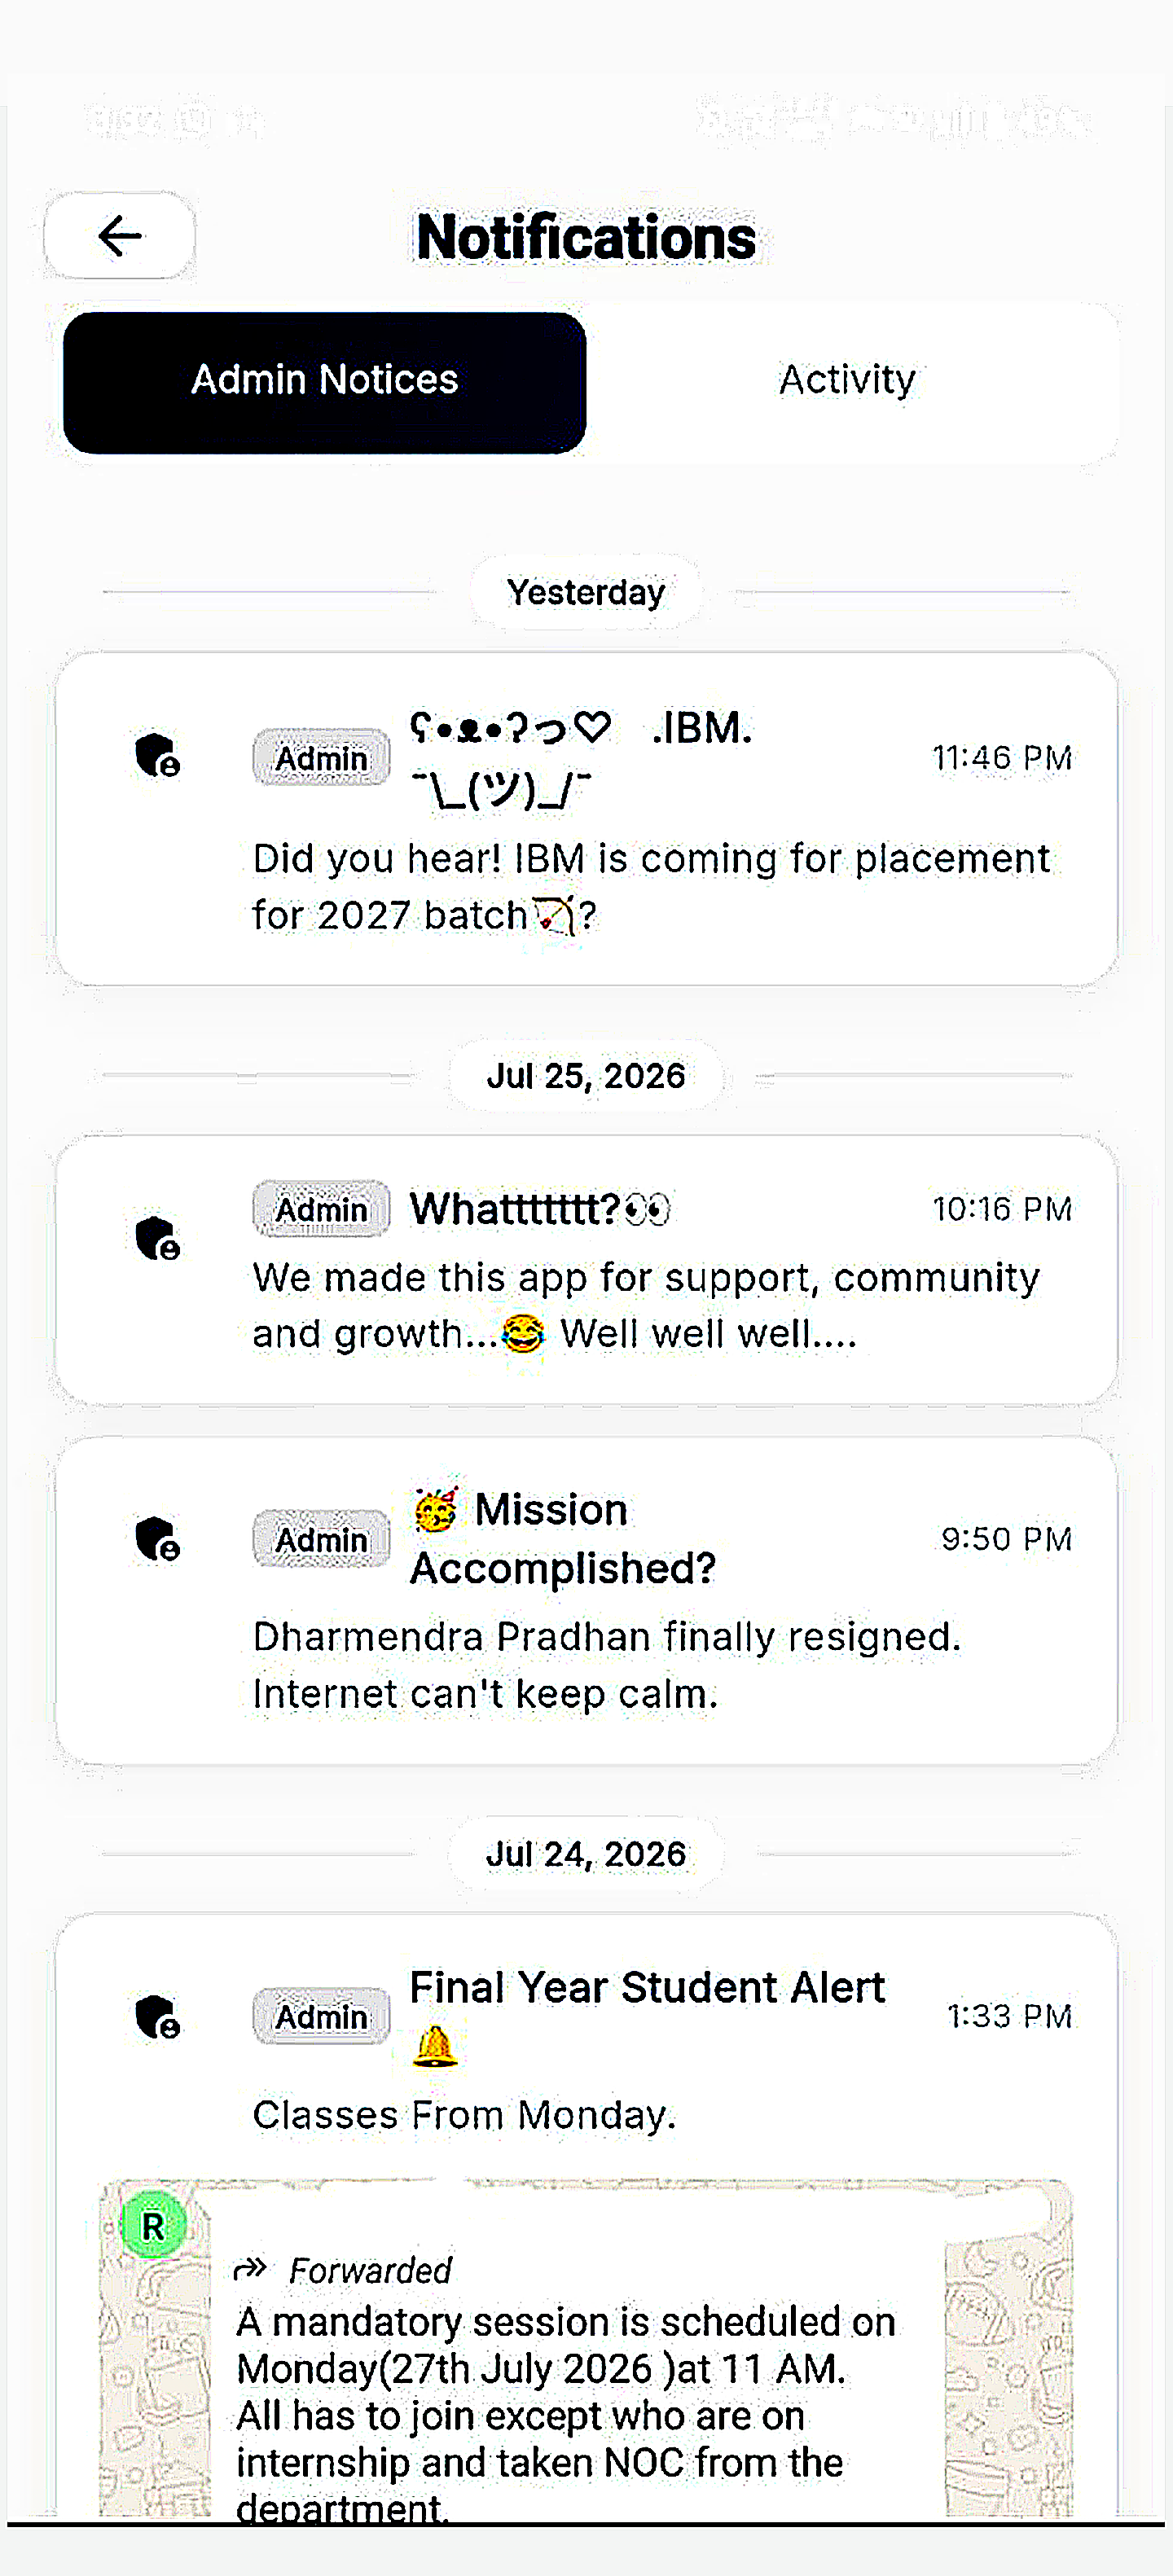Click the shield icon beside Final Year Alert
Image resolution: width=1173 pixels, height=2576 pixels.
pos(157,2017)
